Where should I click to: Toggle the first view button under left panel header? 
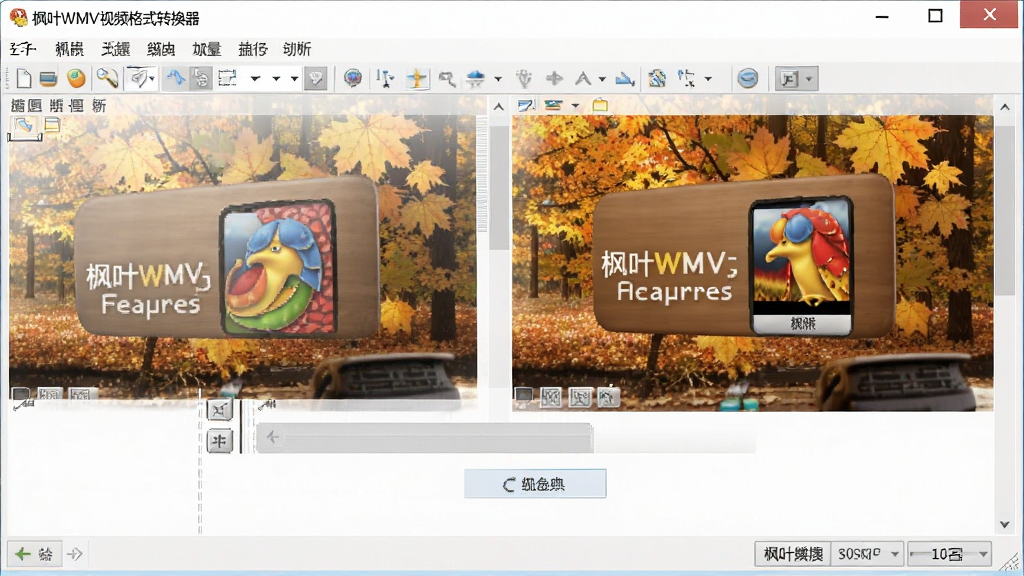(24, 126)
